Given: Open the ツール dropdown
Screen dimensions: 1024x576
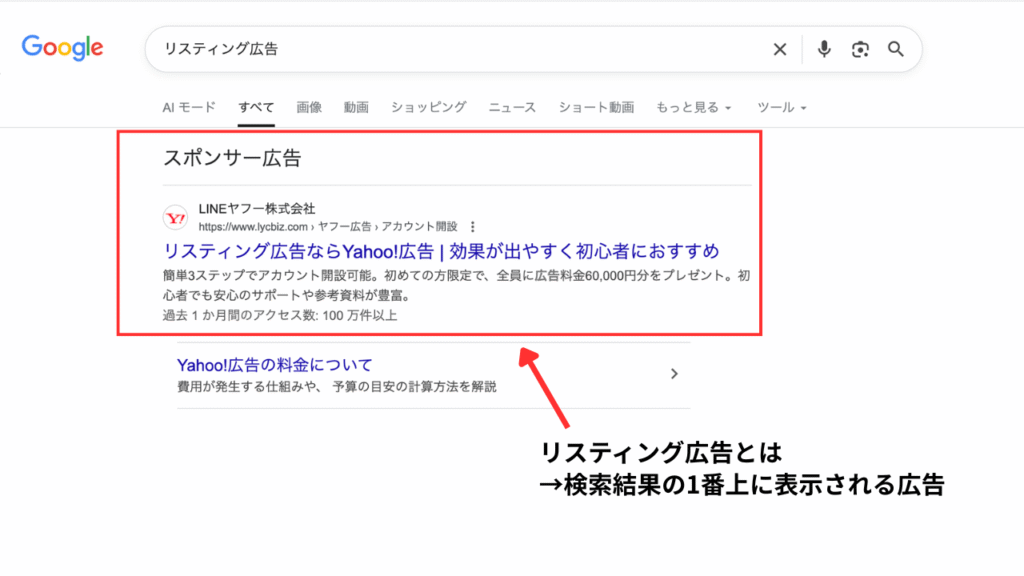Looking at the screenshot, I should (x=782, y=107).
